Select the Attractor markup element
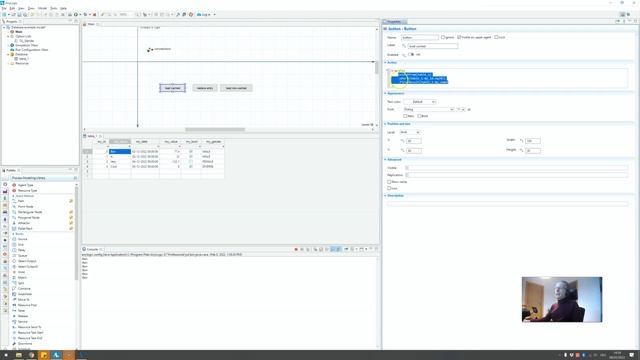The width and height of the screenshot is (640, 360). coord(24,223)
